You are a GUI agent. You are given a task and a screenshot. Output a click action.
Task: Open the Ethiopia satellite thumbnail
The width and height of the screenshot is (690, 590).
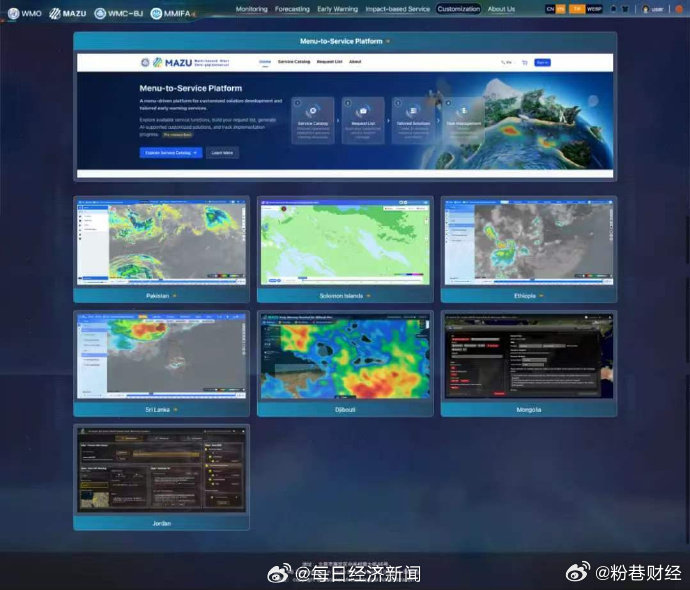coord(529,242)
